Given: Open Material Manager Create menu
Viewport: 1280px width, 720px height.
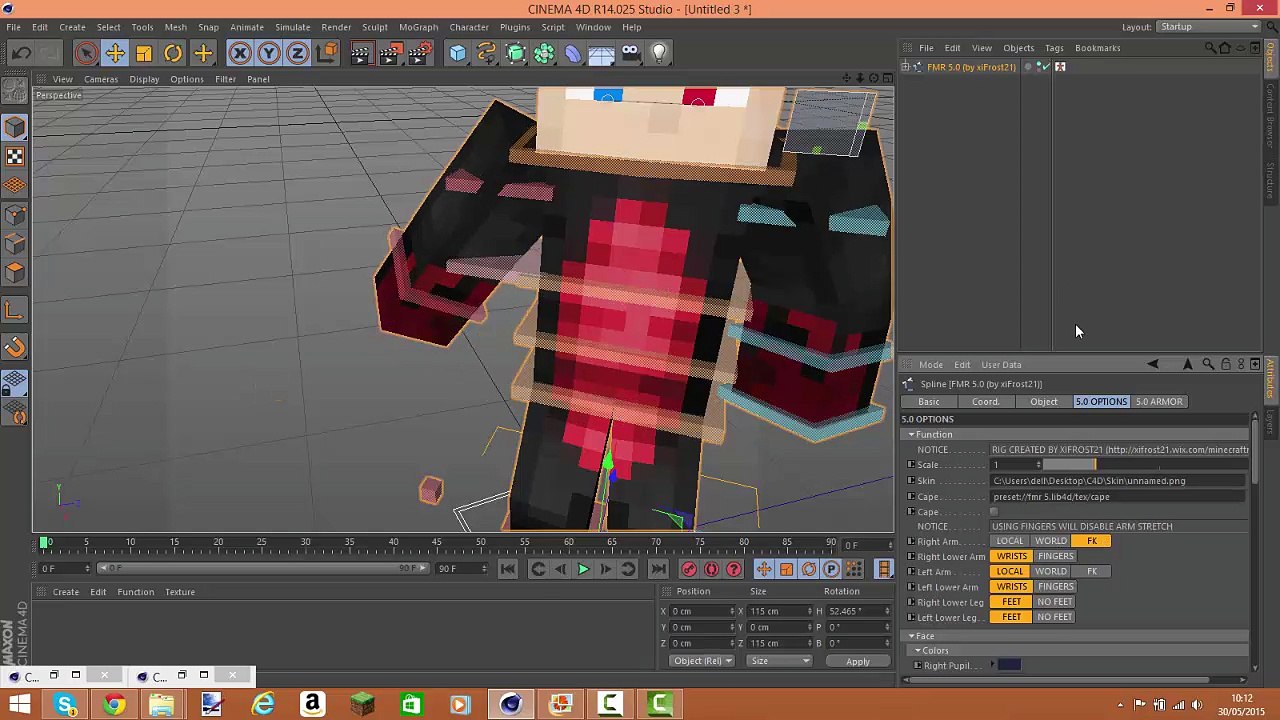Looking at the screenshot, I should (66, 592).
